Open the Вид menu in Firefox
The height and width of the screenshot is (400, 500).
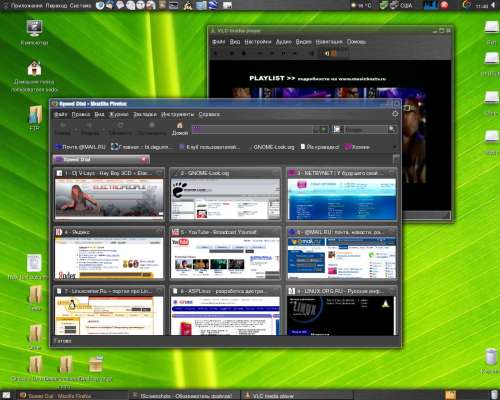99,114
